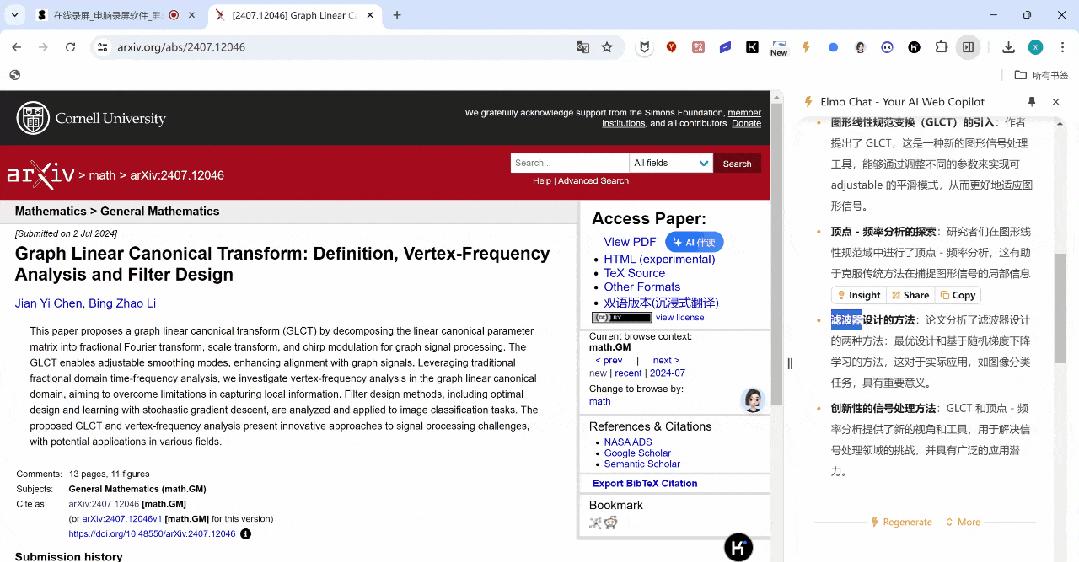1079x562 pixels.
Task: Toggle the browser side panel button
Action: tap(968, 47)
